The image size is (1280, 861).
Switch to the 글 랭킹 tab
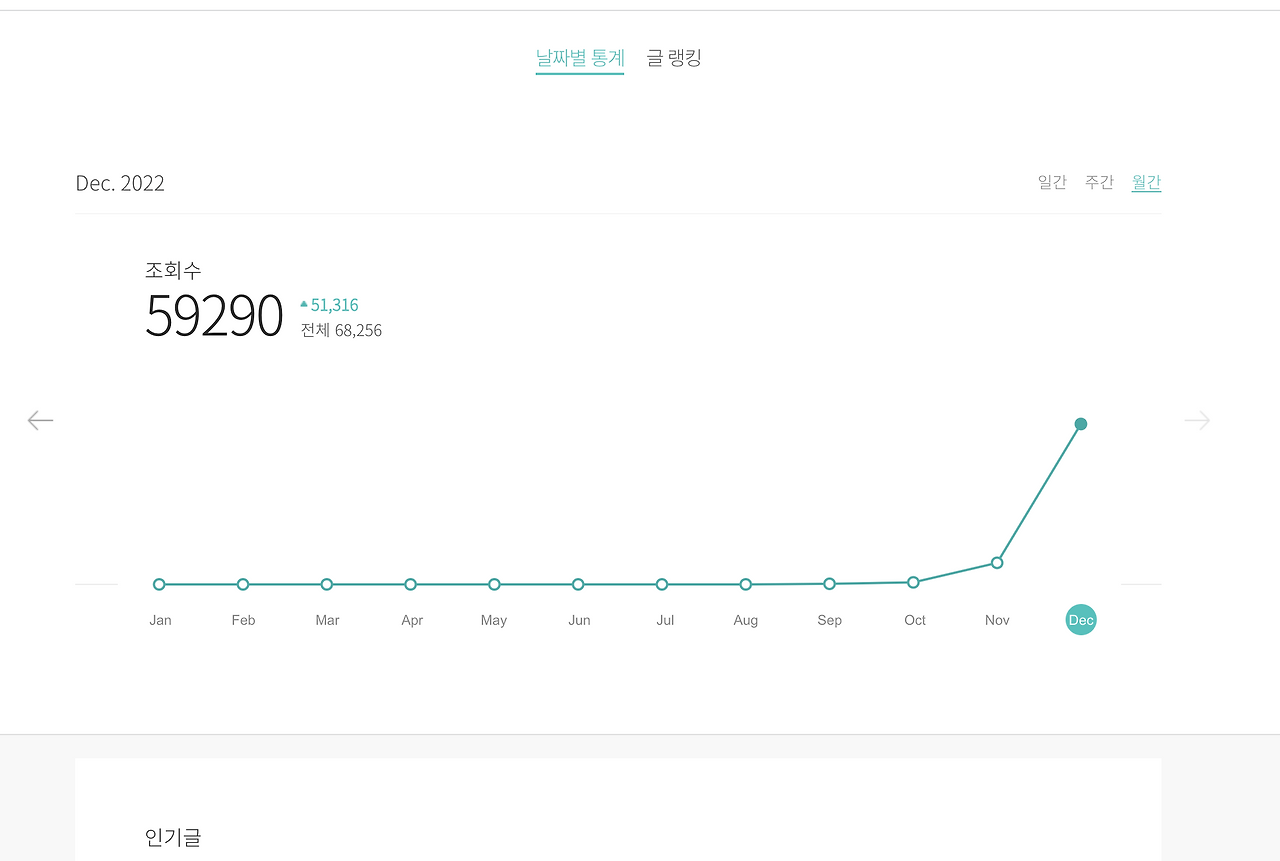tap(673, 57)
